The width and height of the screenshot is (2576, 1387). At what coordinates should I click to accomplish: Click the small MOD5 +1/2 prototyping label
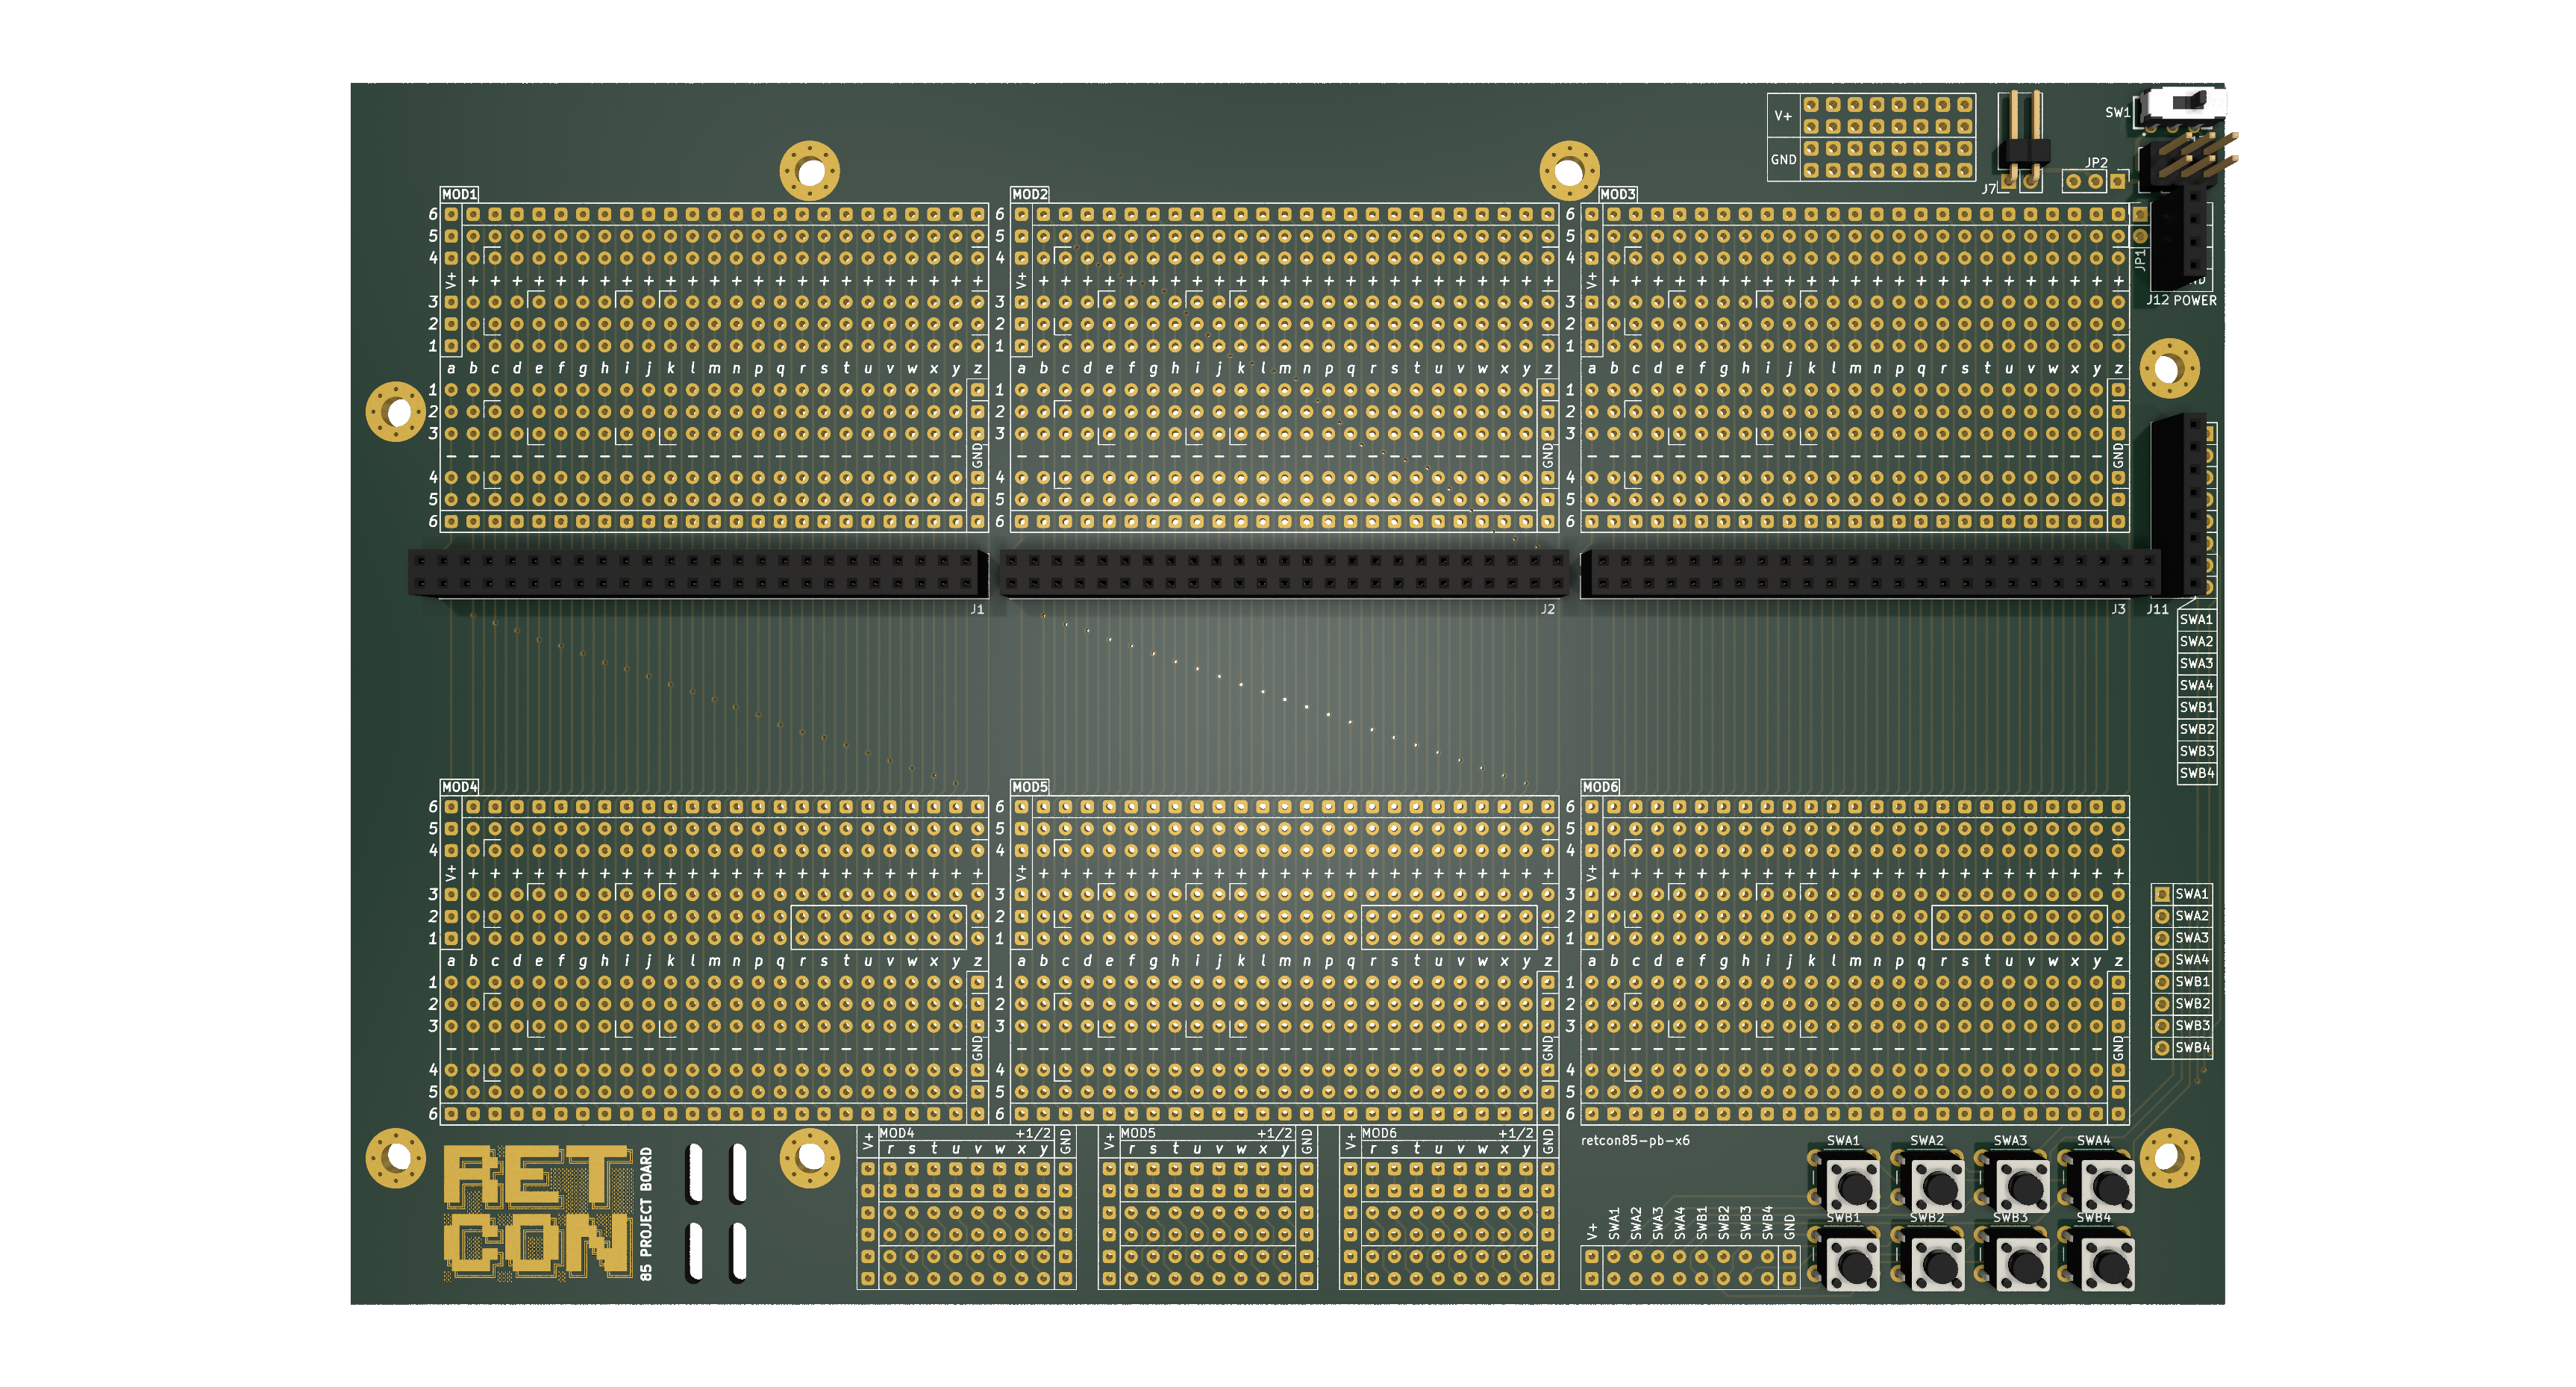tap(1206, 1133)
